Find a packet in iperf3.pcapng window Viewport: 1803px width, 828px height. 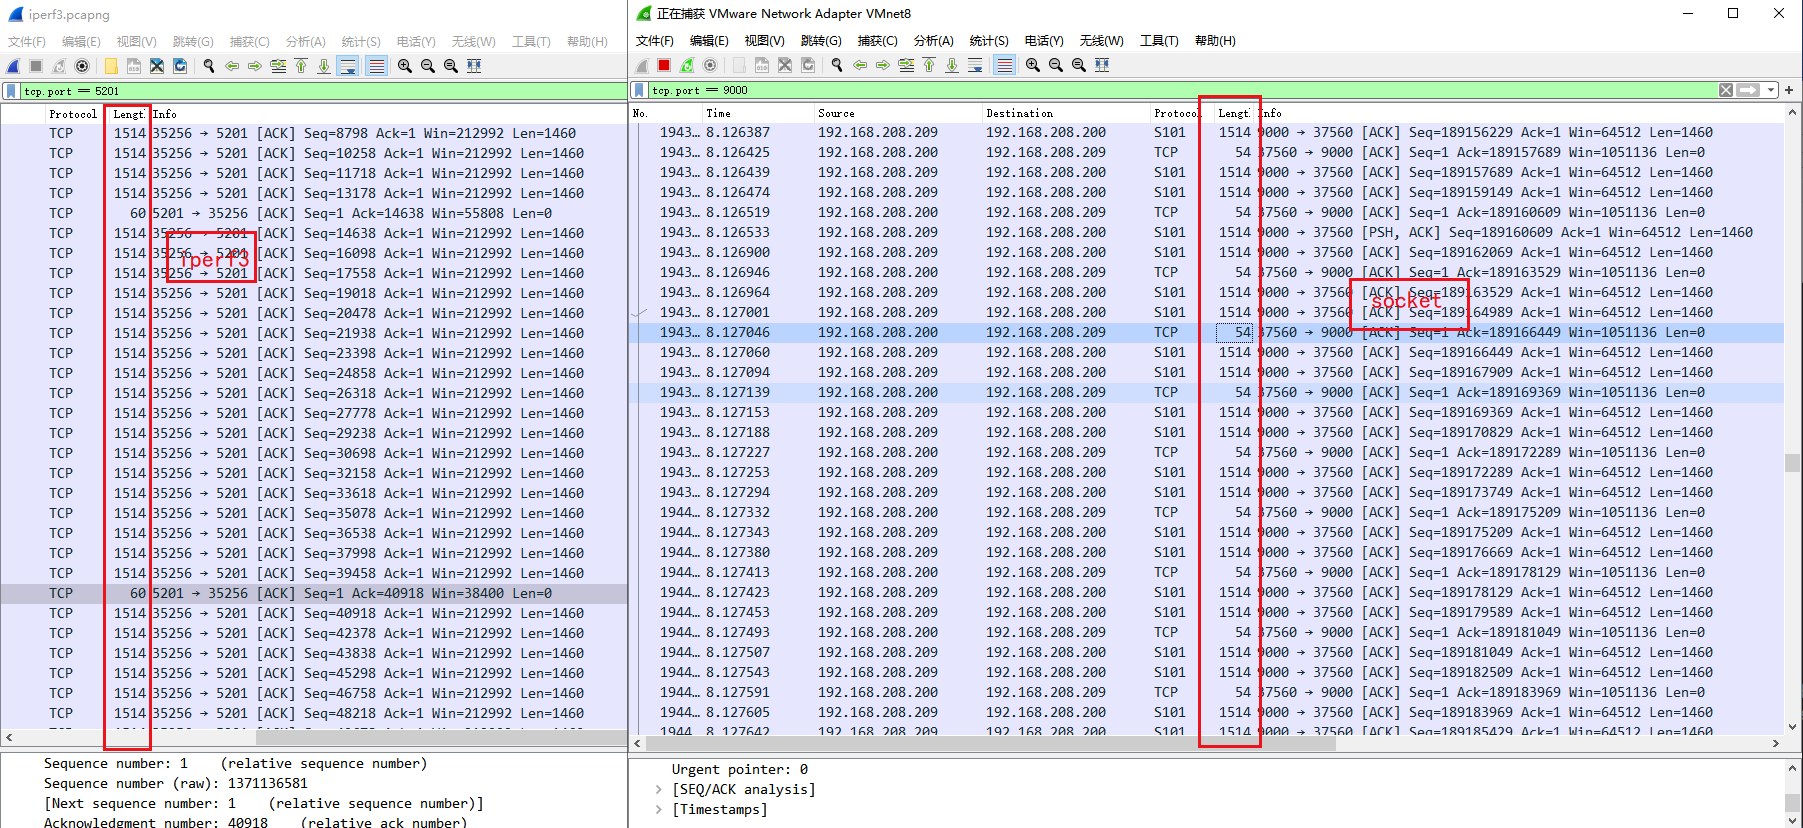[208, 66]
